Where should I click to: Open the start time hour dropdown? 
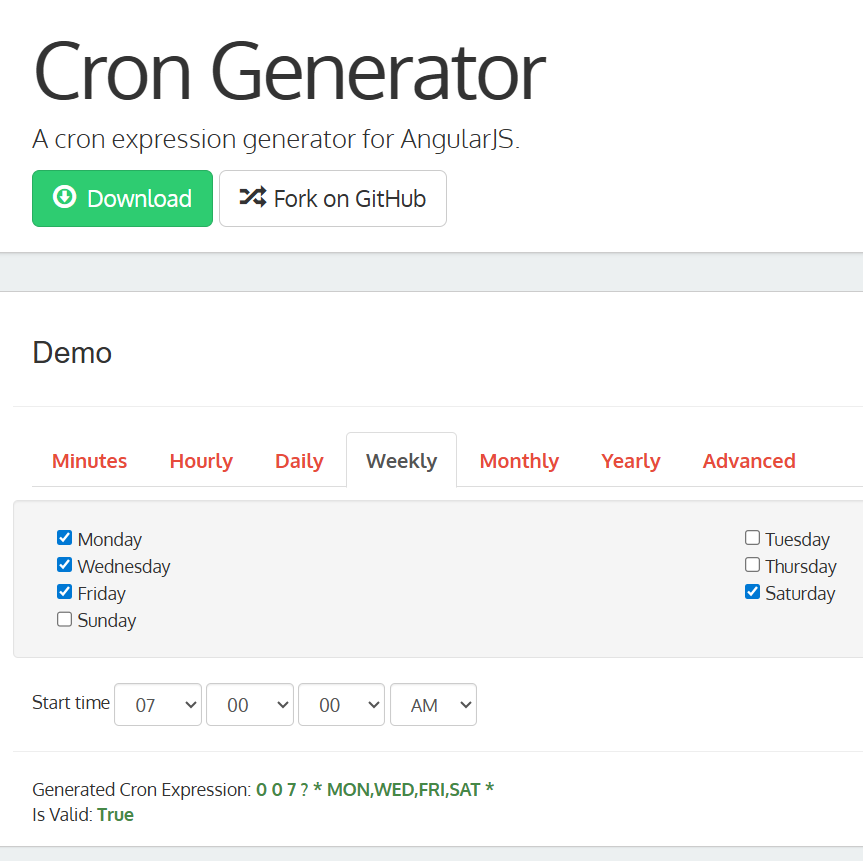click(x=158, y=705)
